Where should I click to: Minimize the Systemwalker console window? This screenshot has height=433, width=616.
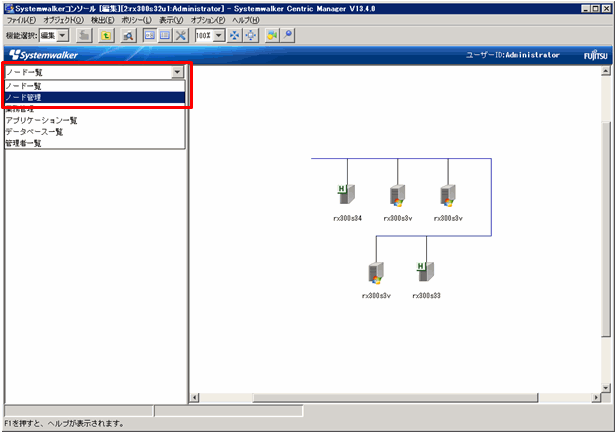(x=586, y=8)
